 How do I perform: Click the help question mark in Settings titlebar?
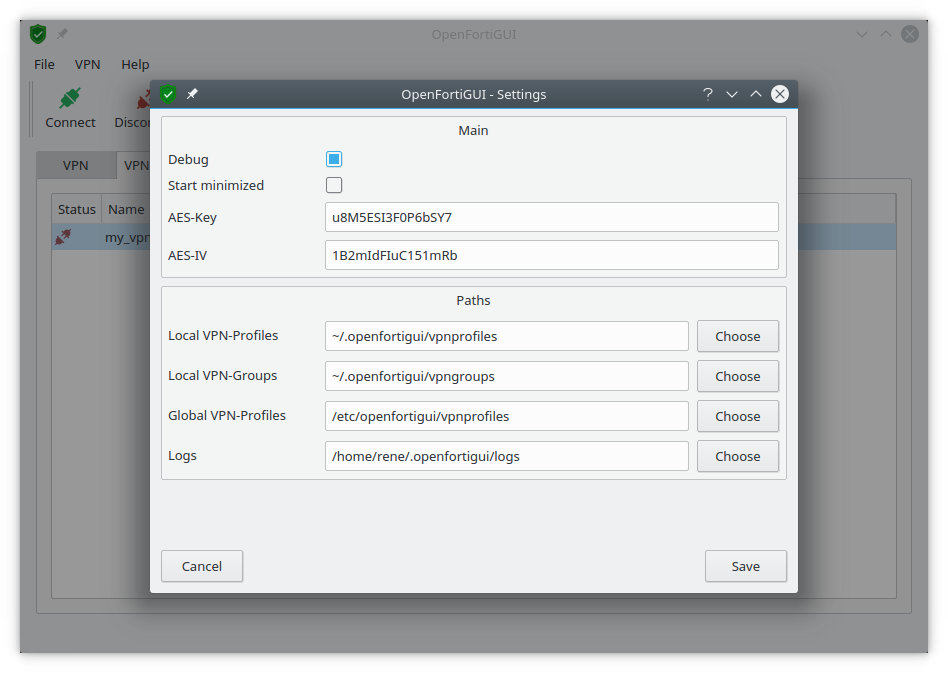coord(707,94)
